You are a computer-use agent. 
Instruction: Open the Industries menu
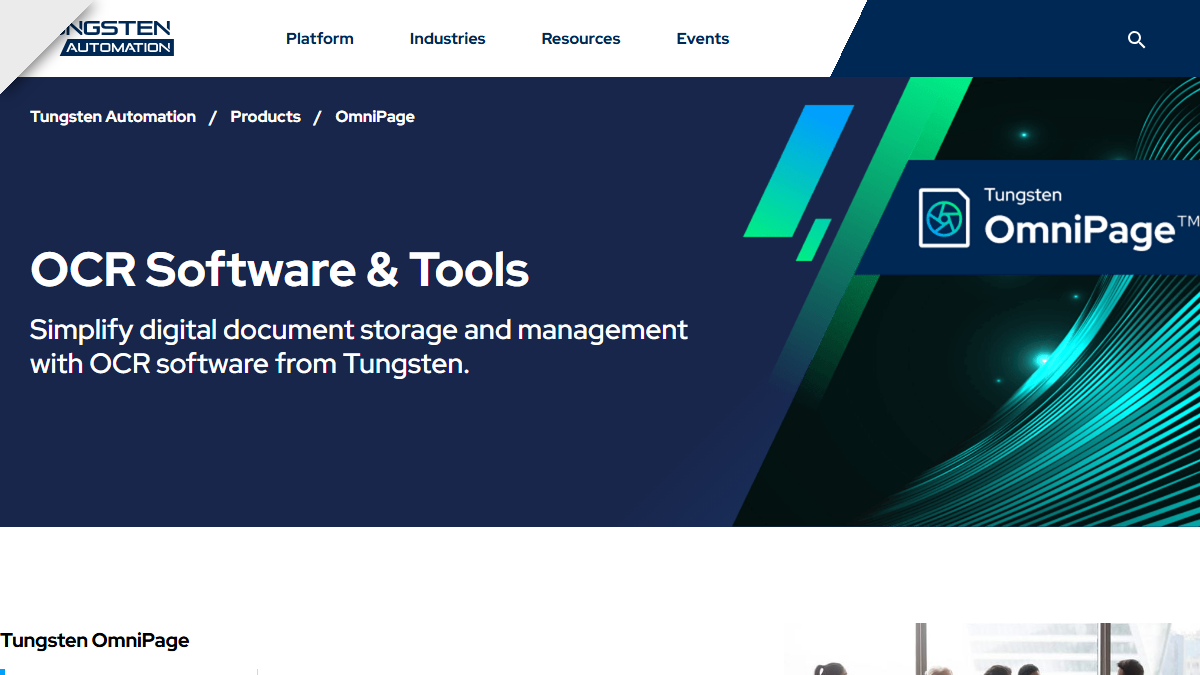(447, 39)
